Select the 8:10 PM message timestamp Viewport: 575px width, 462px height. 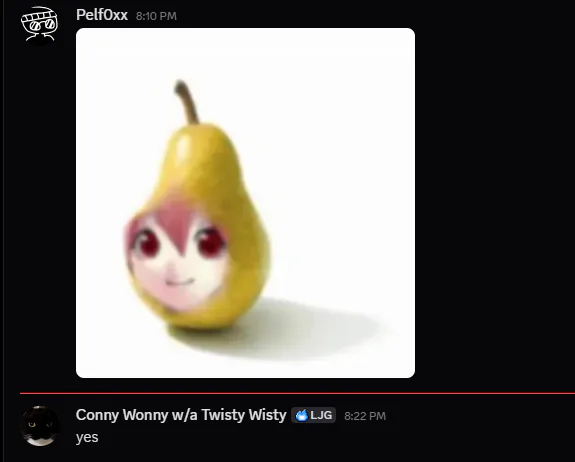tap(156, 16)
